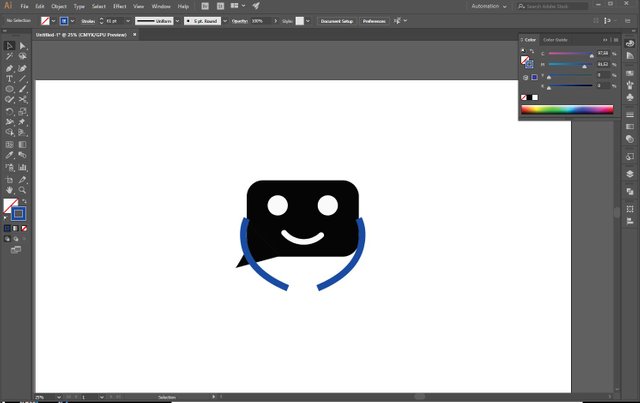The width and height of the screenshot is (640, 403).
Task: Set paint to None in toolbox
Action: pyautogui.click(x=25, y=228)
